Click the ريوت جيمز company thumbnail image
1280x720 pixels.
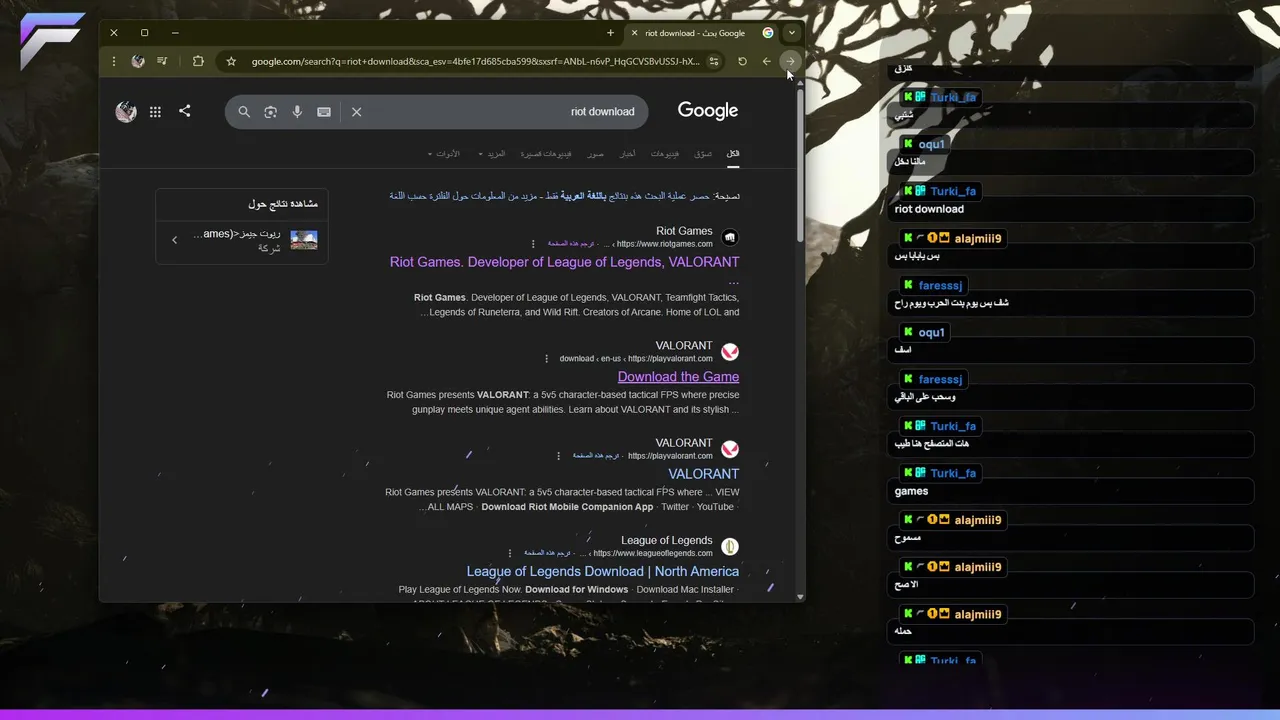[x=304, y=240]
